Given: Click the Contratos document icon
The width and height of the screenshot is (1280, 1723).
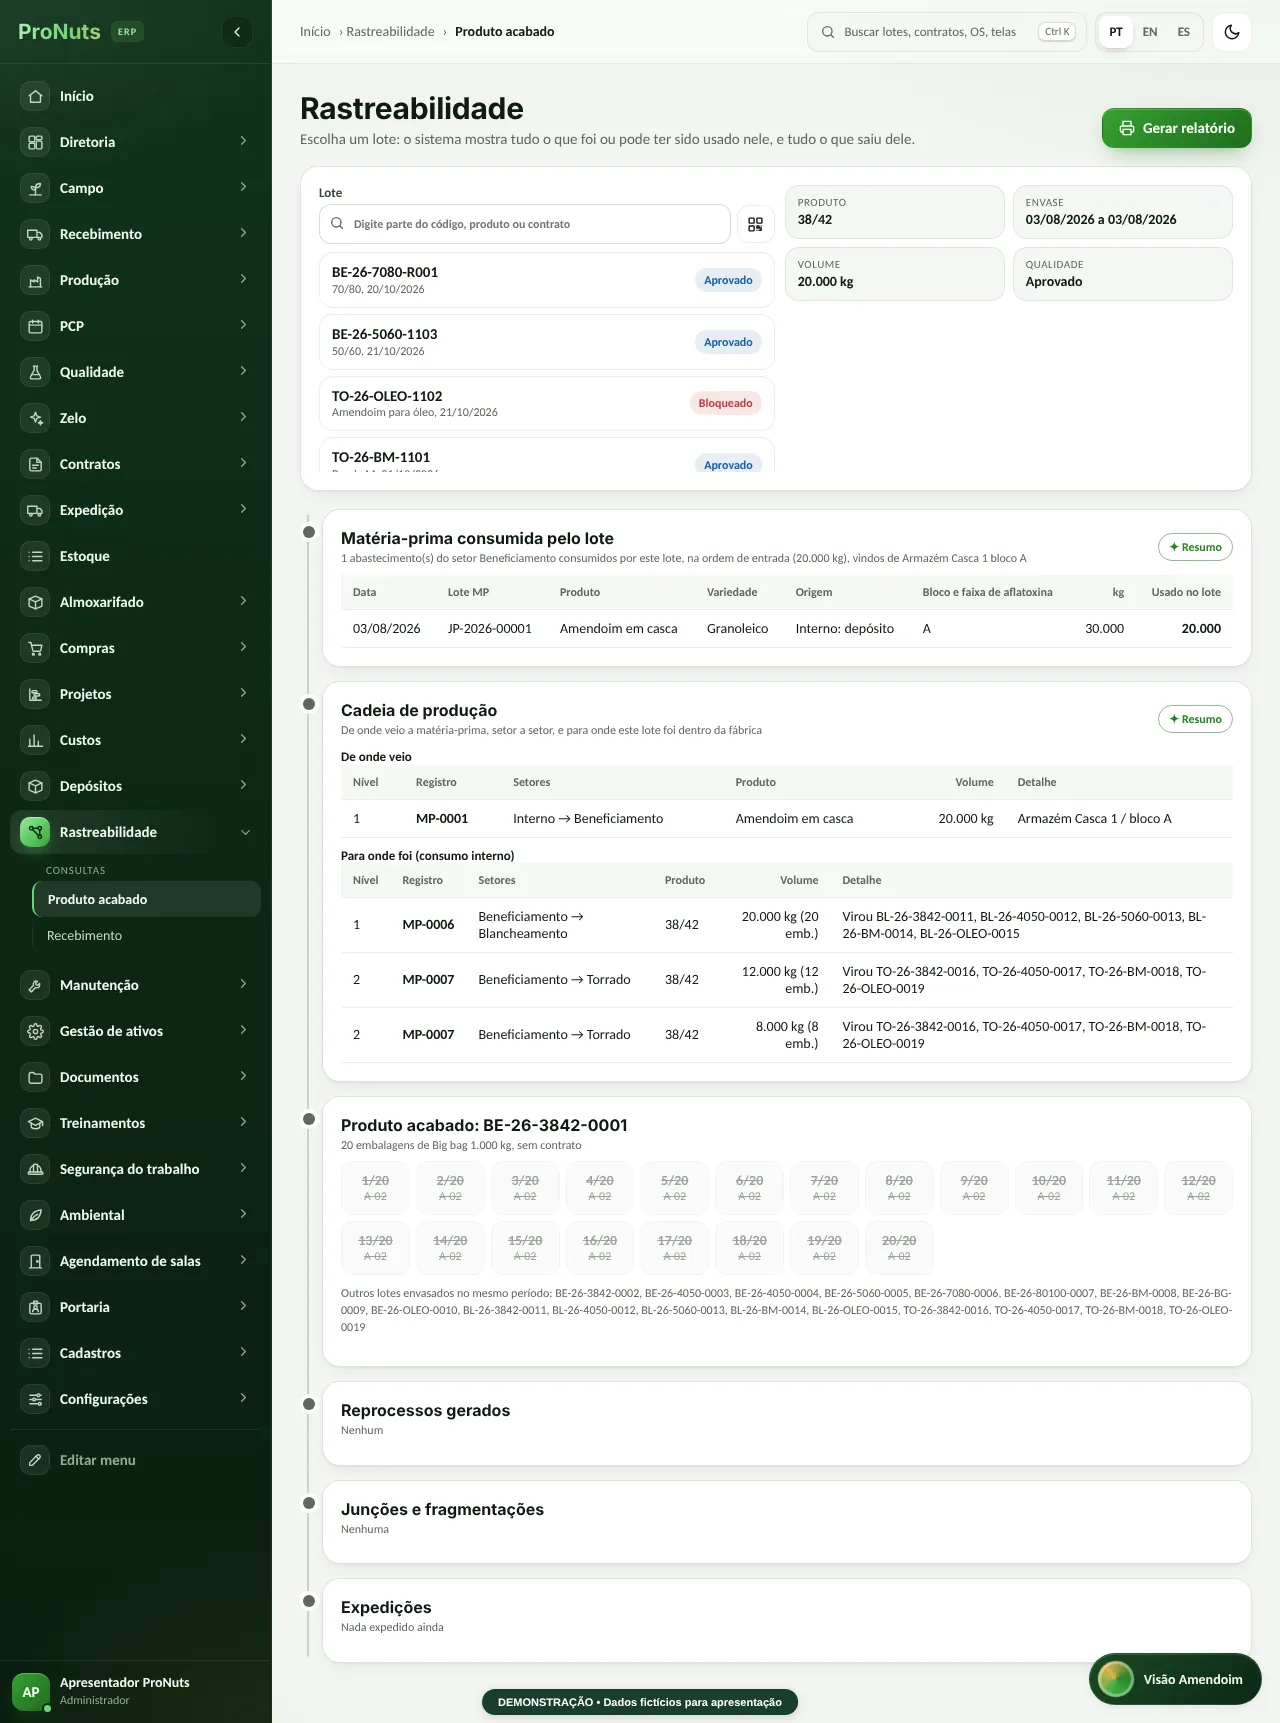Looking at the screenshot, I should [35, 464].
